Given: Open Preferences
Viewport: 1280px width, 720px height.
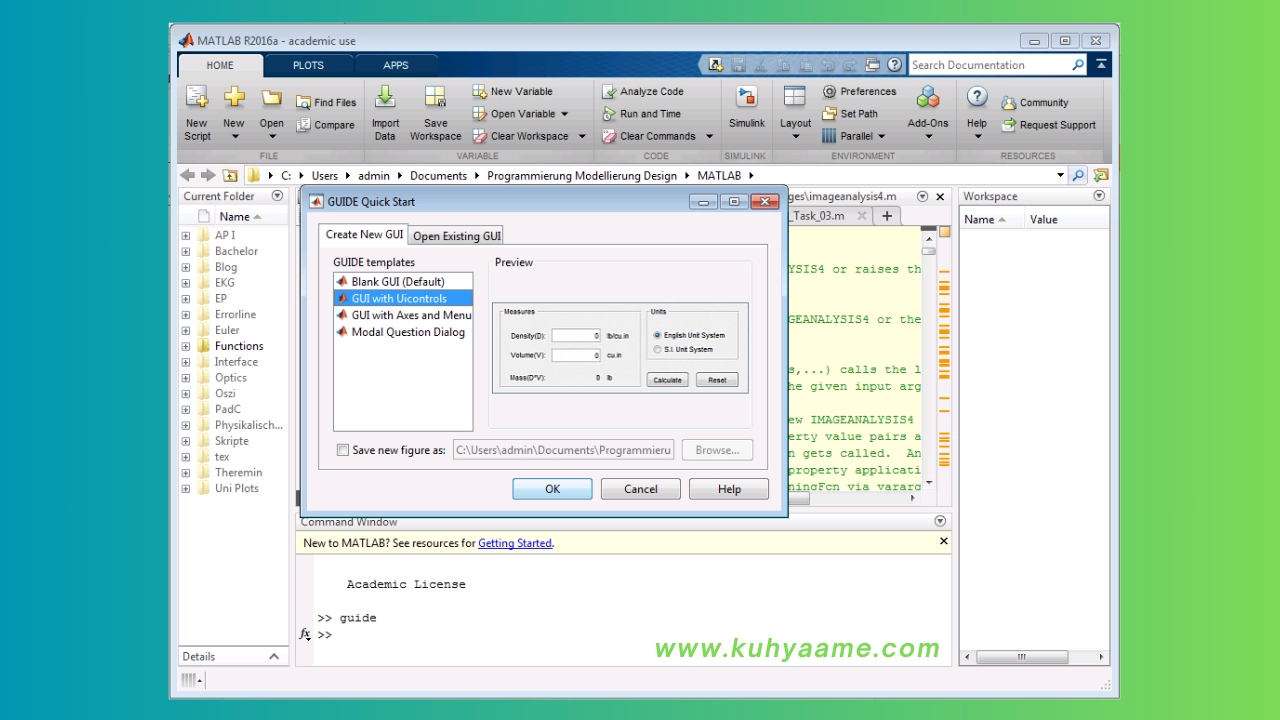Looking at the screenshot, I should coord(859,91).
